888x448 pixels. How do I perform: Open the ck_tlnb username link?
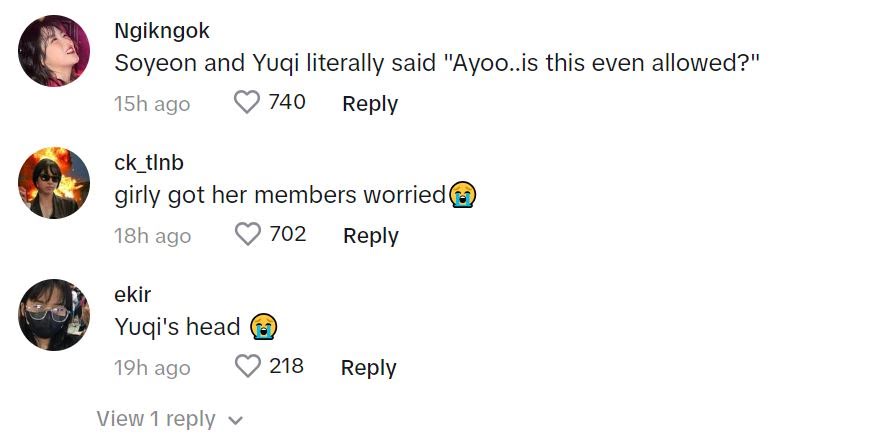(149, 163)
